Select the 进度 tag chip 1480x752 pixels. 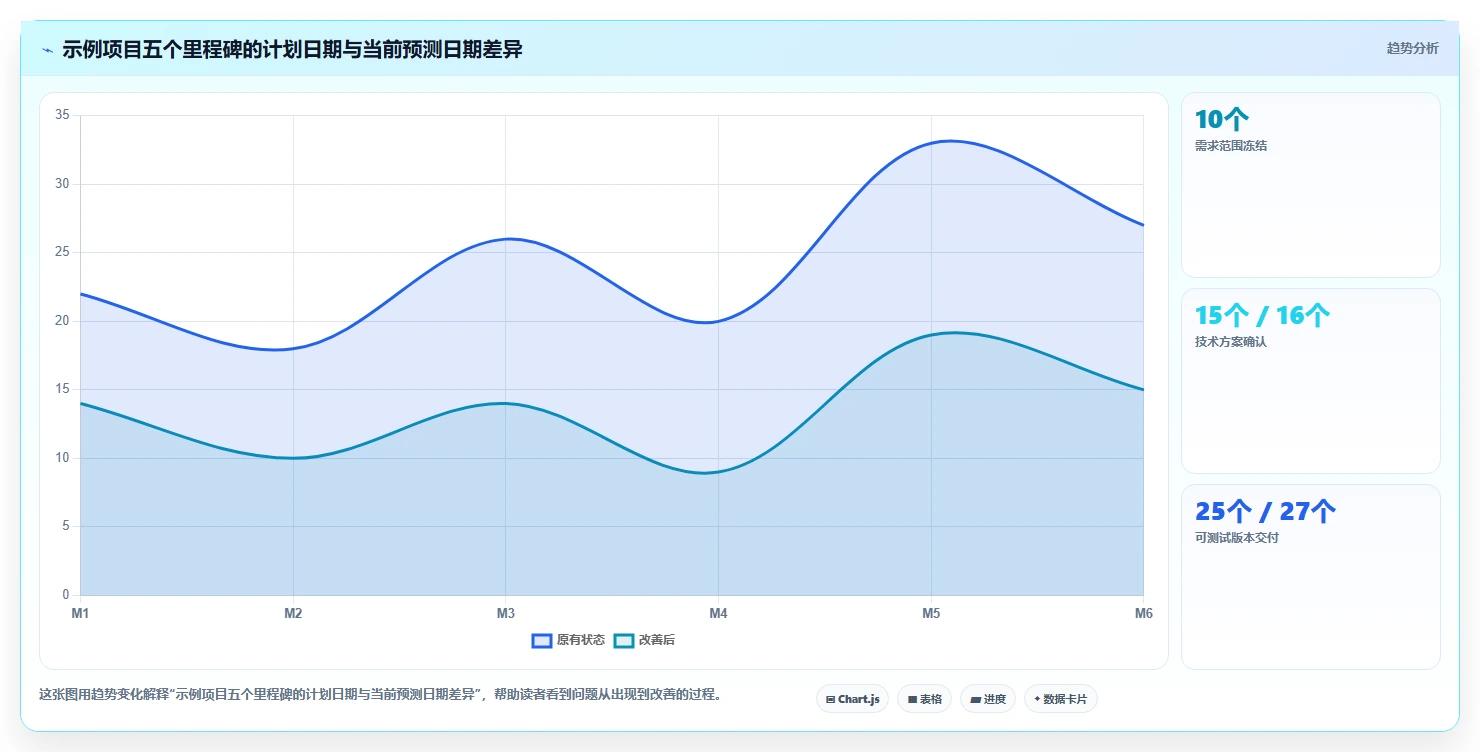[987, 699]
